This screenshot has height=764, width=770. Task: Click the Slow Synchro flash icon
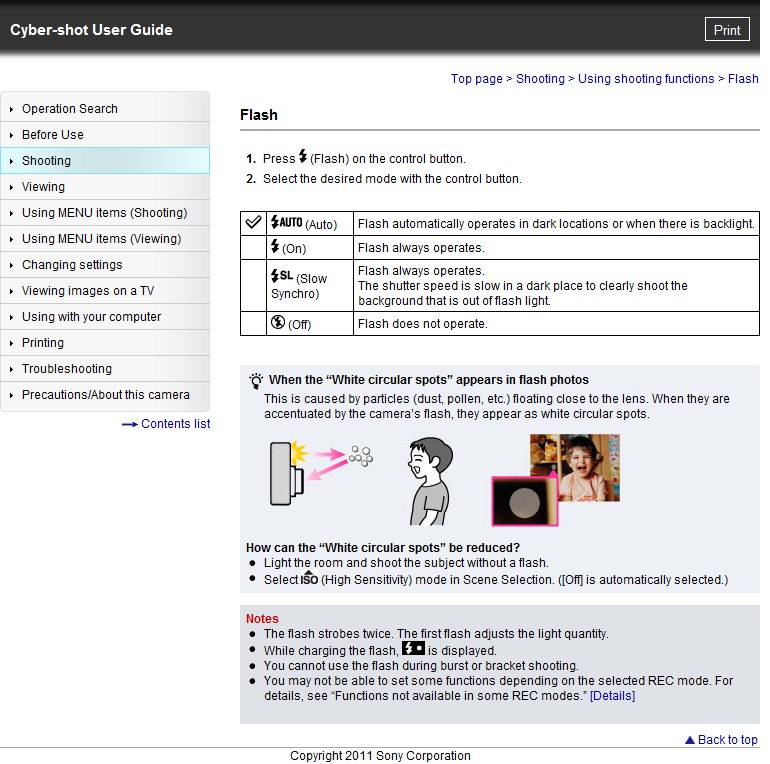tap(282, 276)
